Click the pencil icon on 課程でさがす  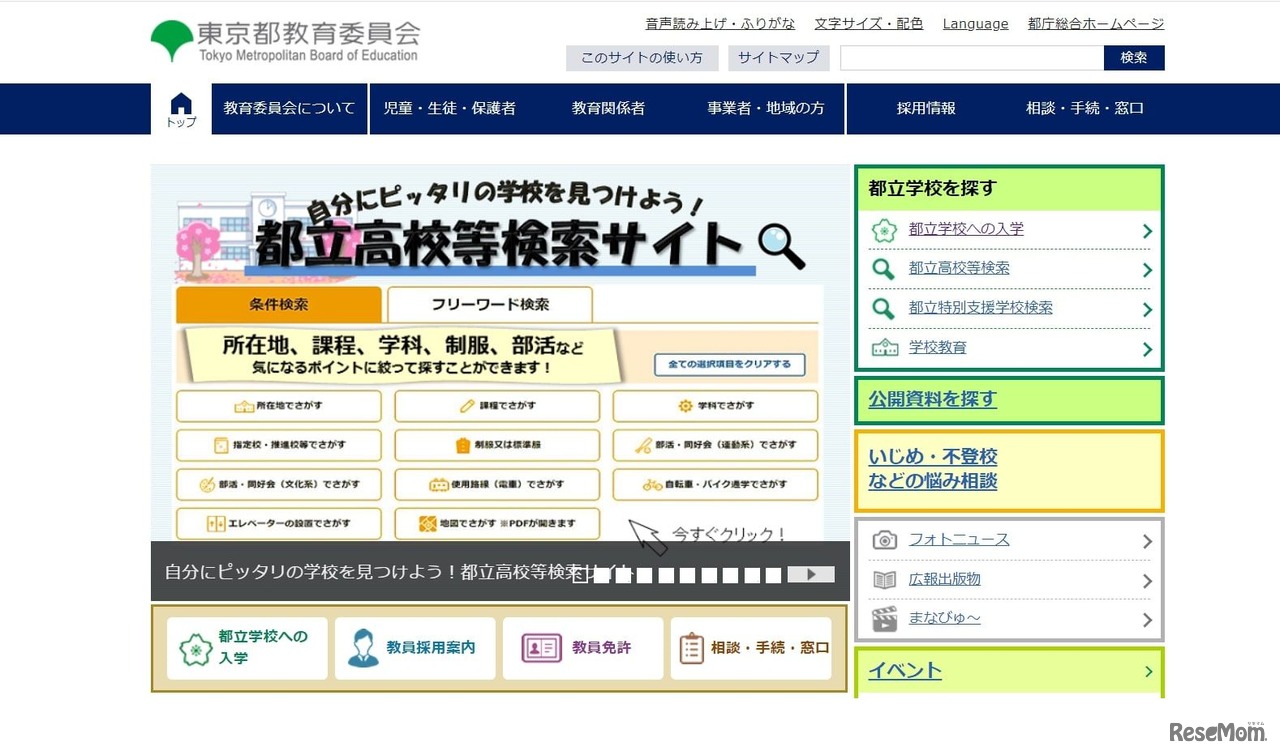pyautogui.click(x=467, y=406)
